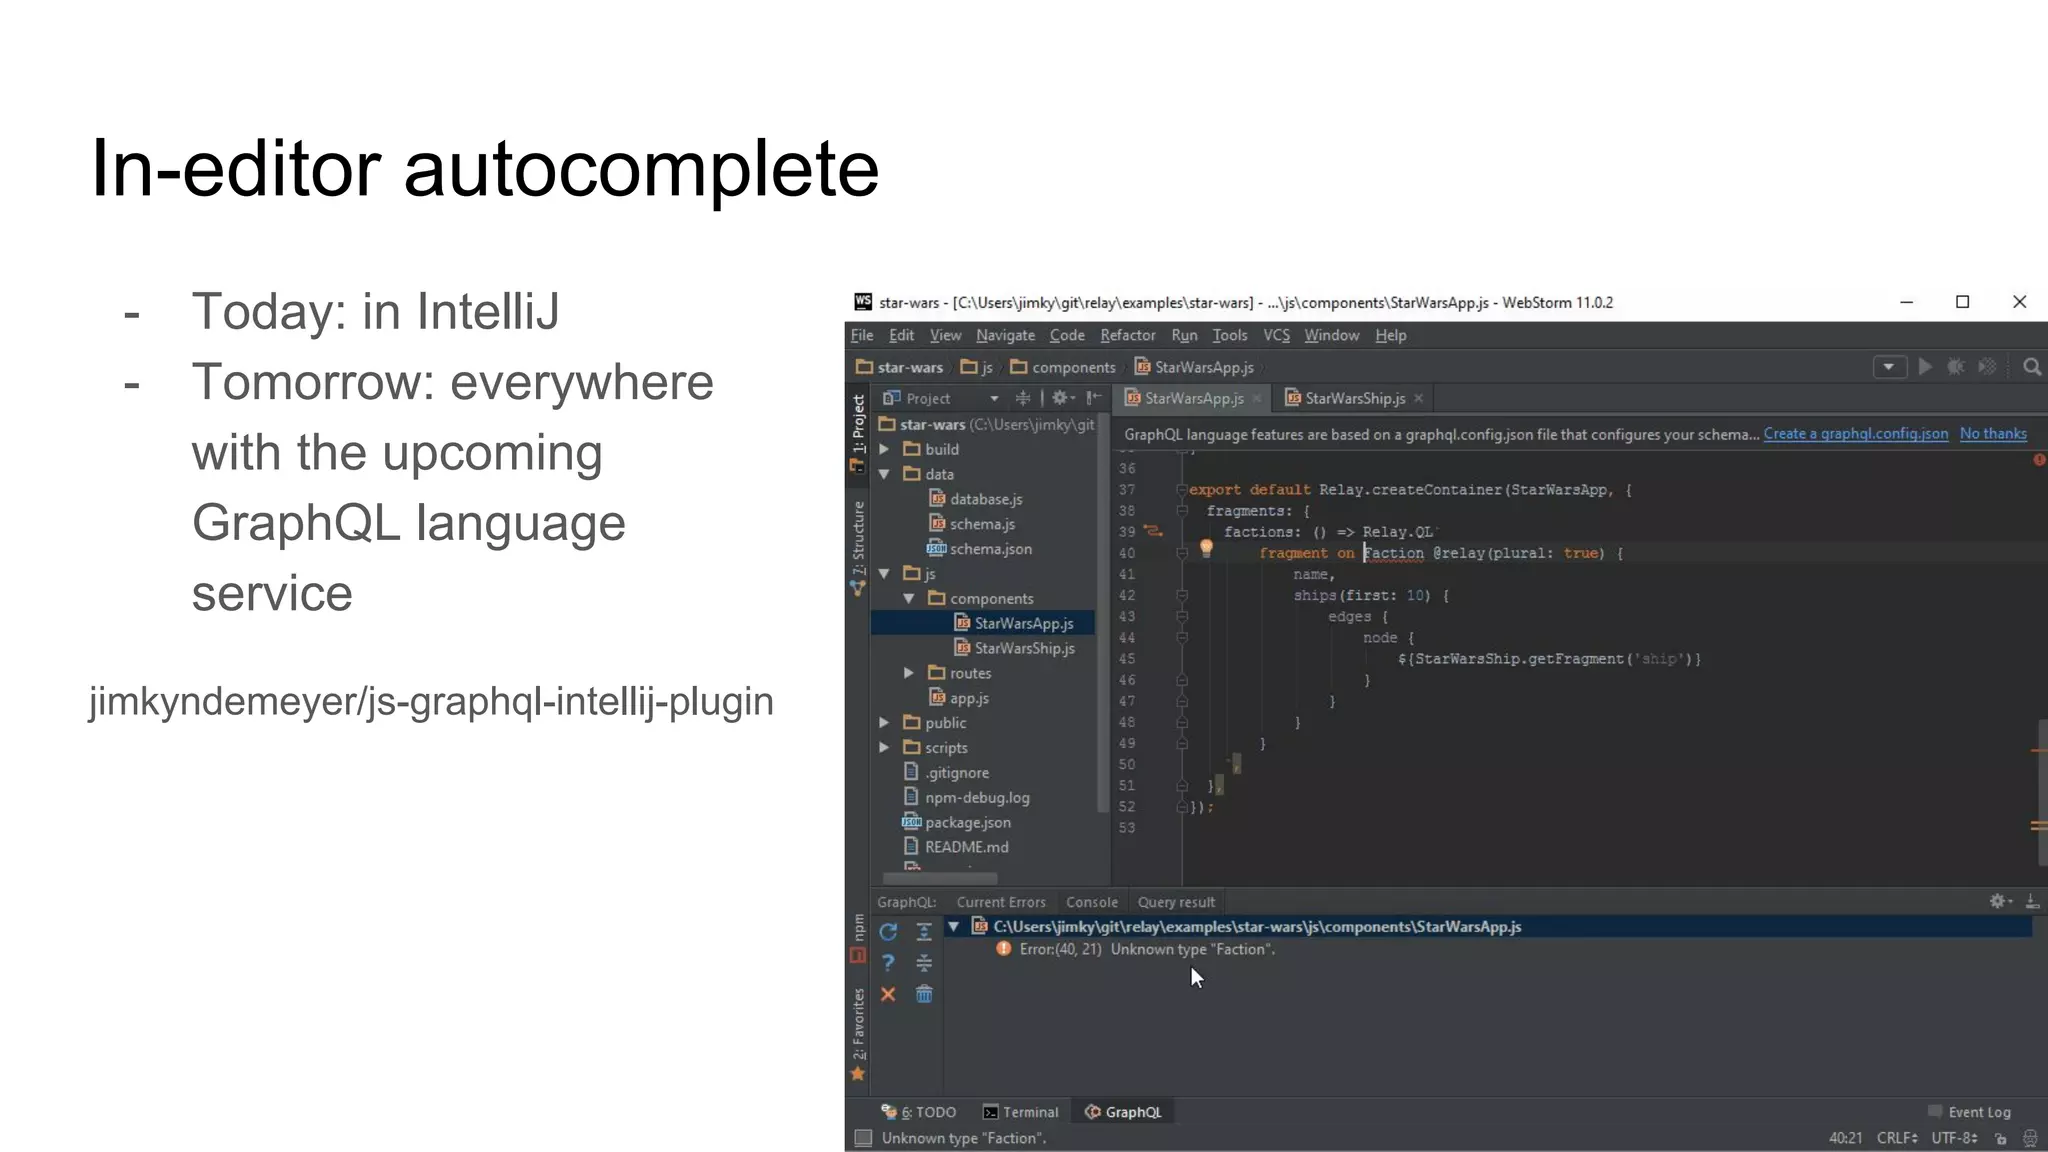Collapse the StarWarsApp.js error node
Viewport: 2048px width, 1152px height.
click(954, 927)
